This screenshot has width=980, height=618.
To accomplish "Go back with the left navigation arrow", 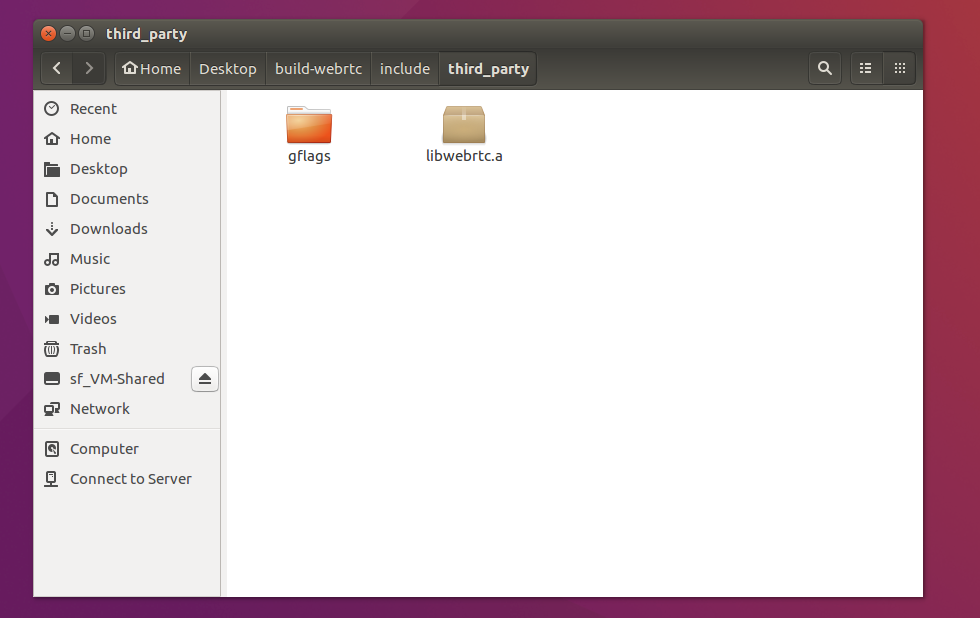I will pyautogui.click(x=56, y=68).
